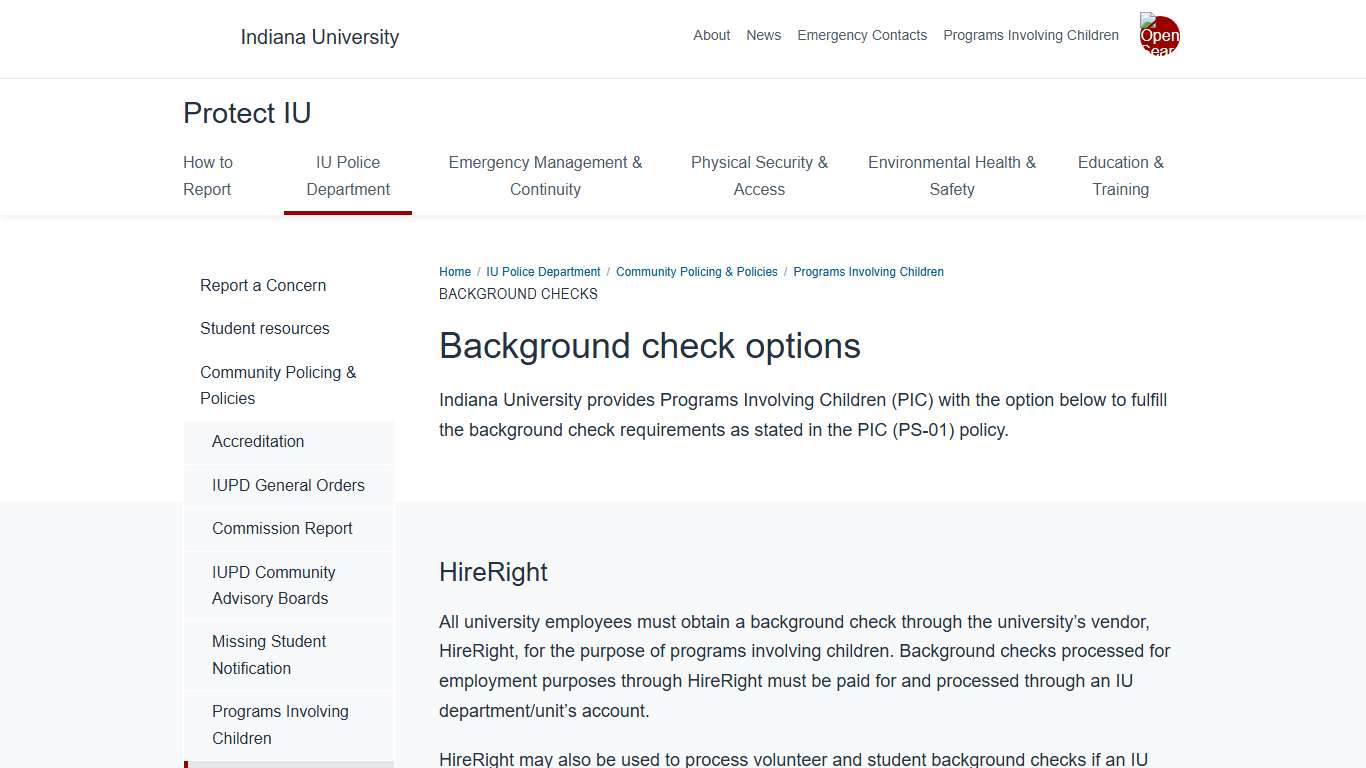View IUPD General Orders
Viewport: 1366px width, 768px height.
[x=288, y=485]
